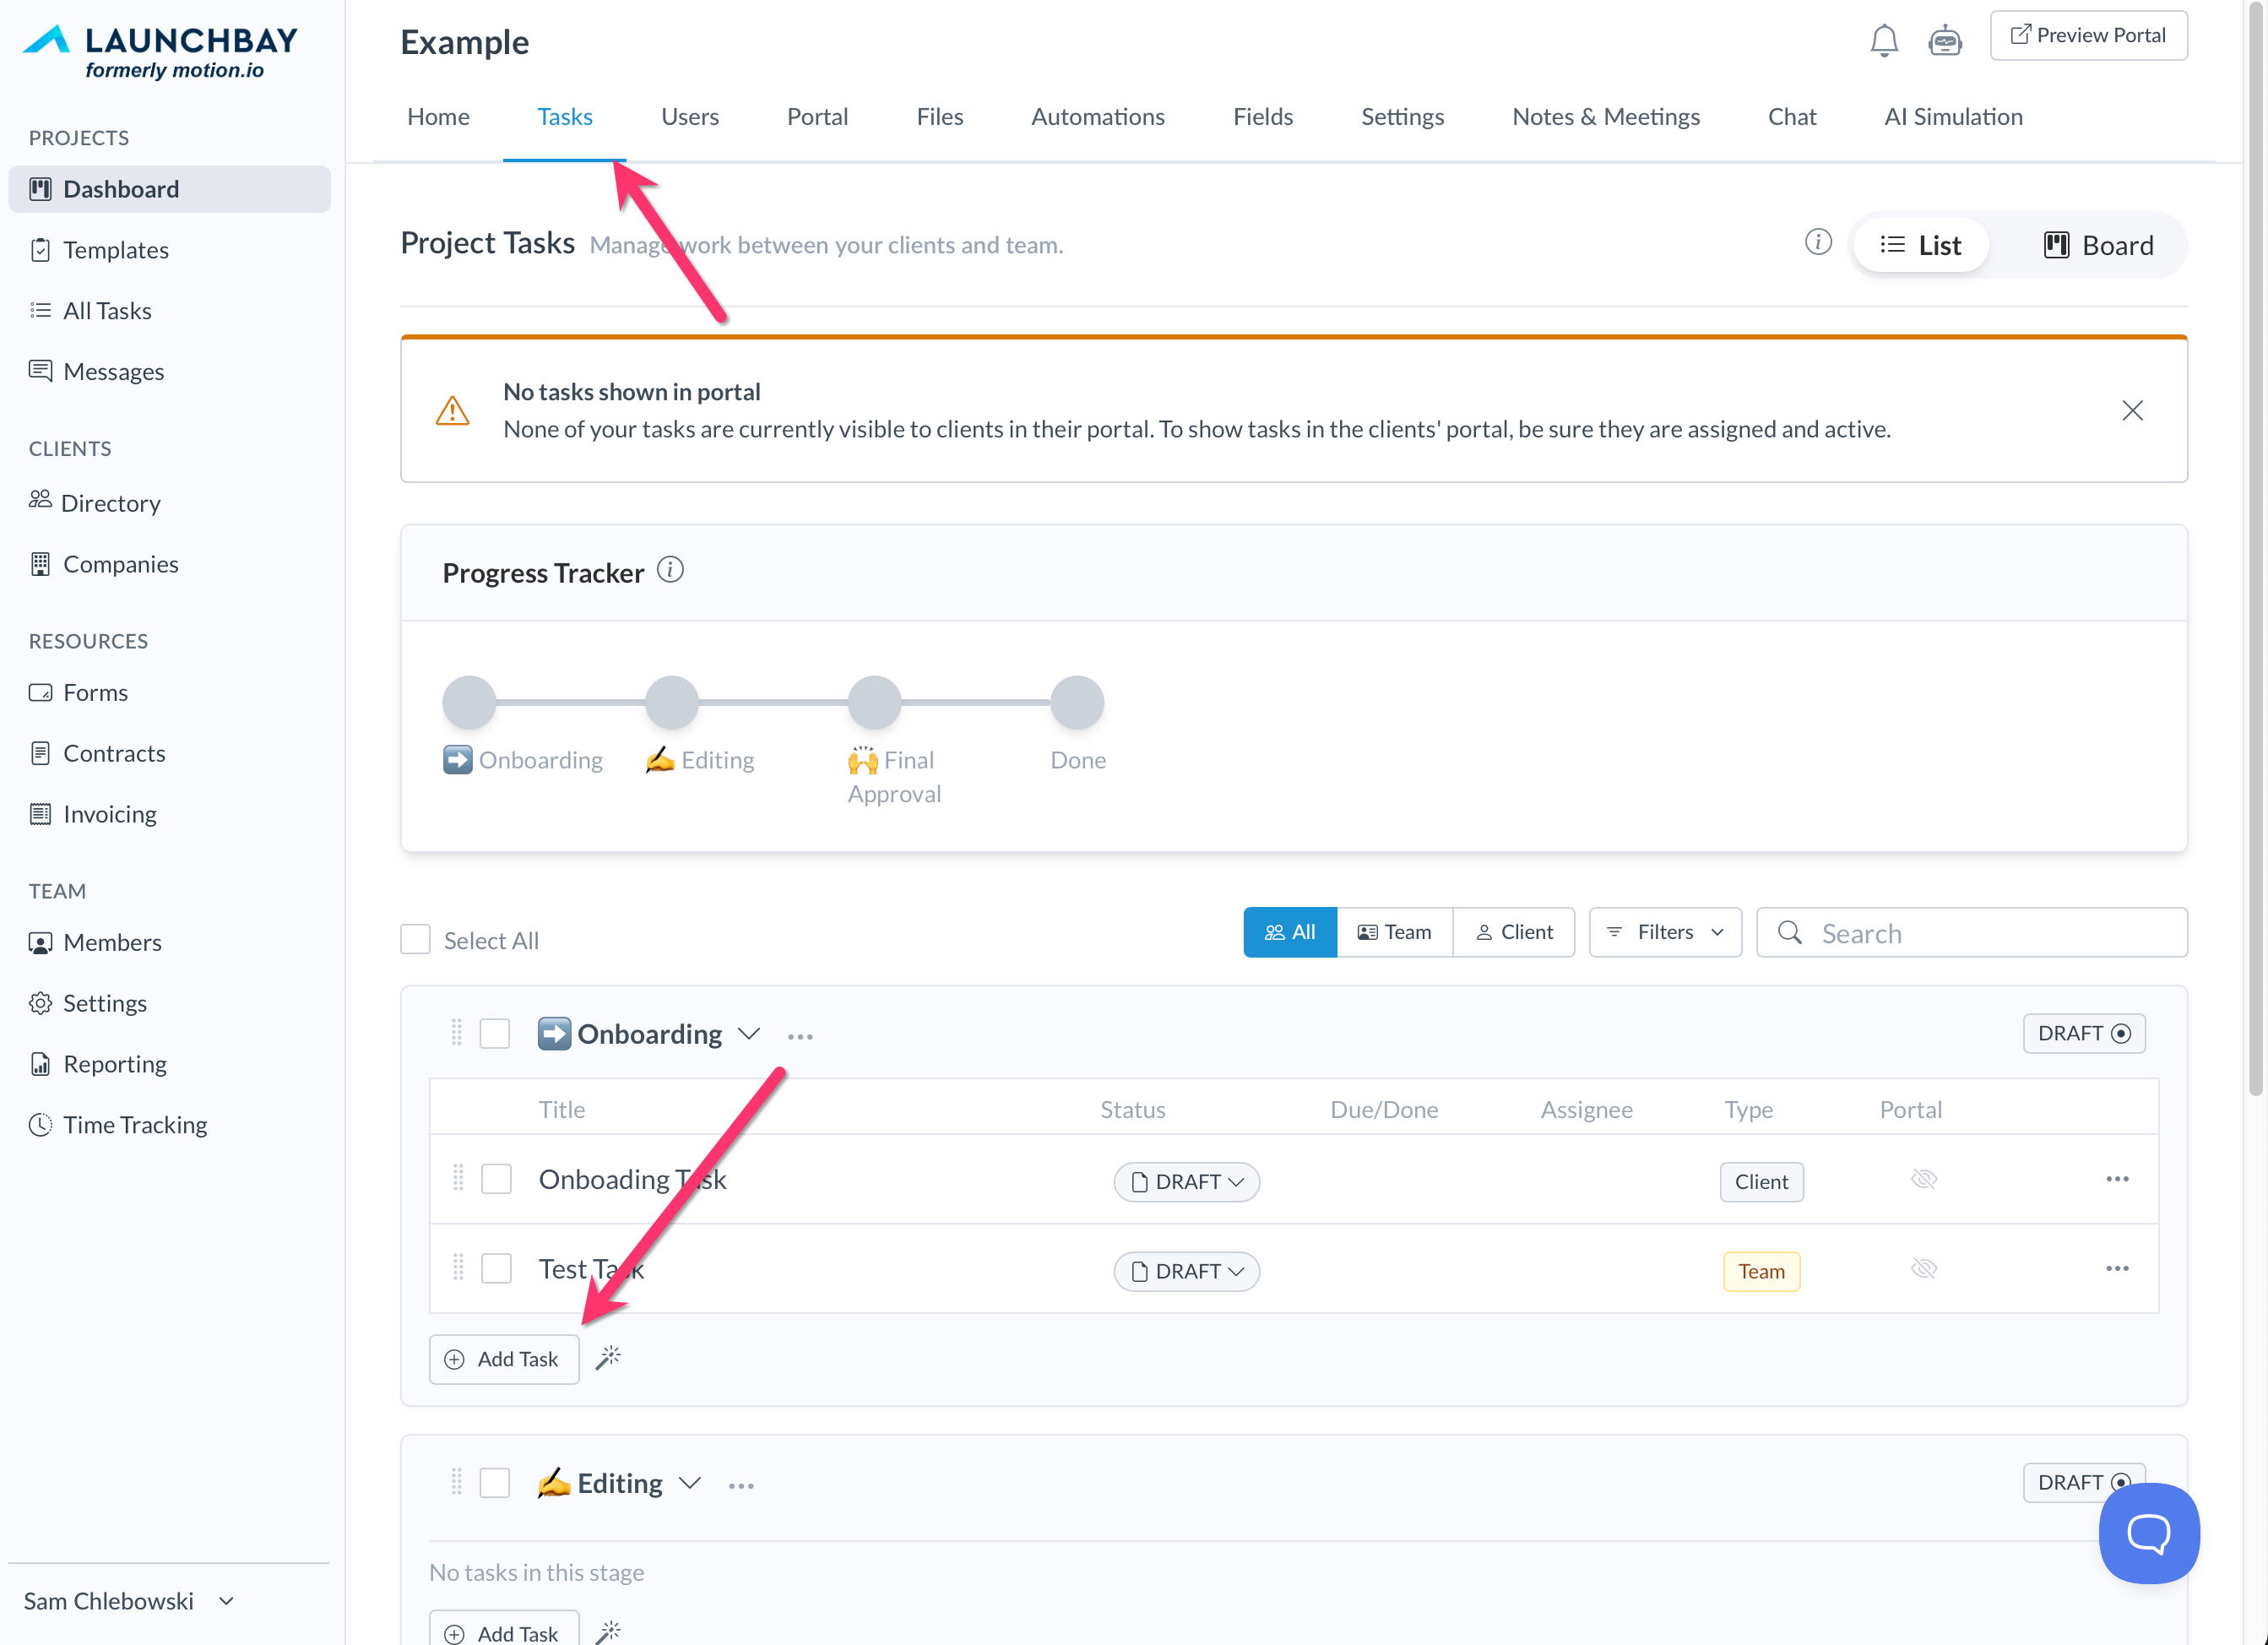Open Test Task row options menu
Image resolution: width=2268 pixels, height=1645 pixels.
pyautogui.click(x=2116, y=1268)
